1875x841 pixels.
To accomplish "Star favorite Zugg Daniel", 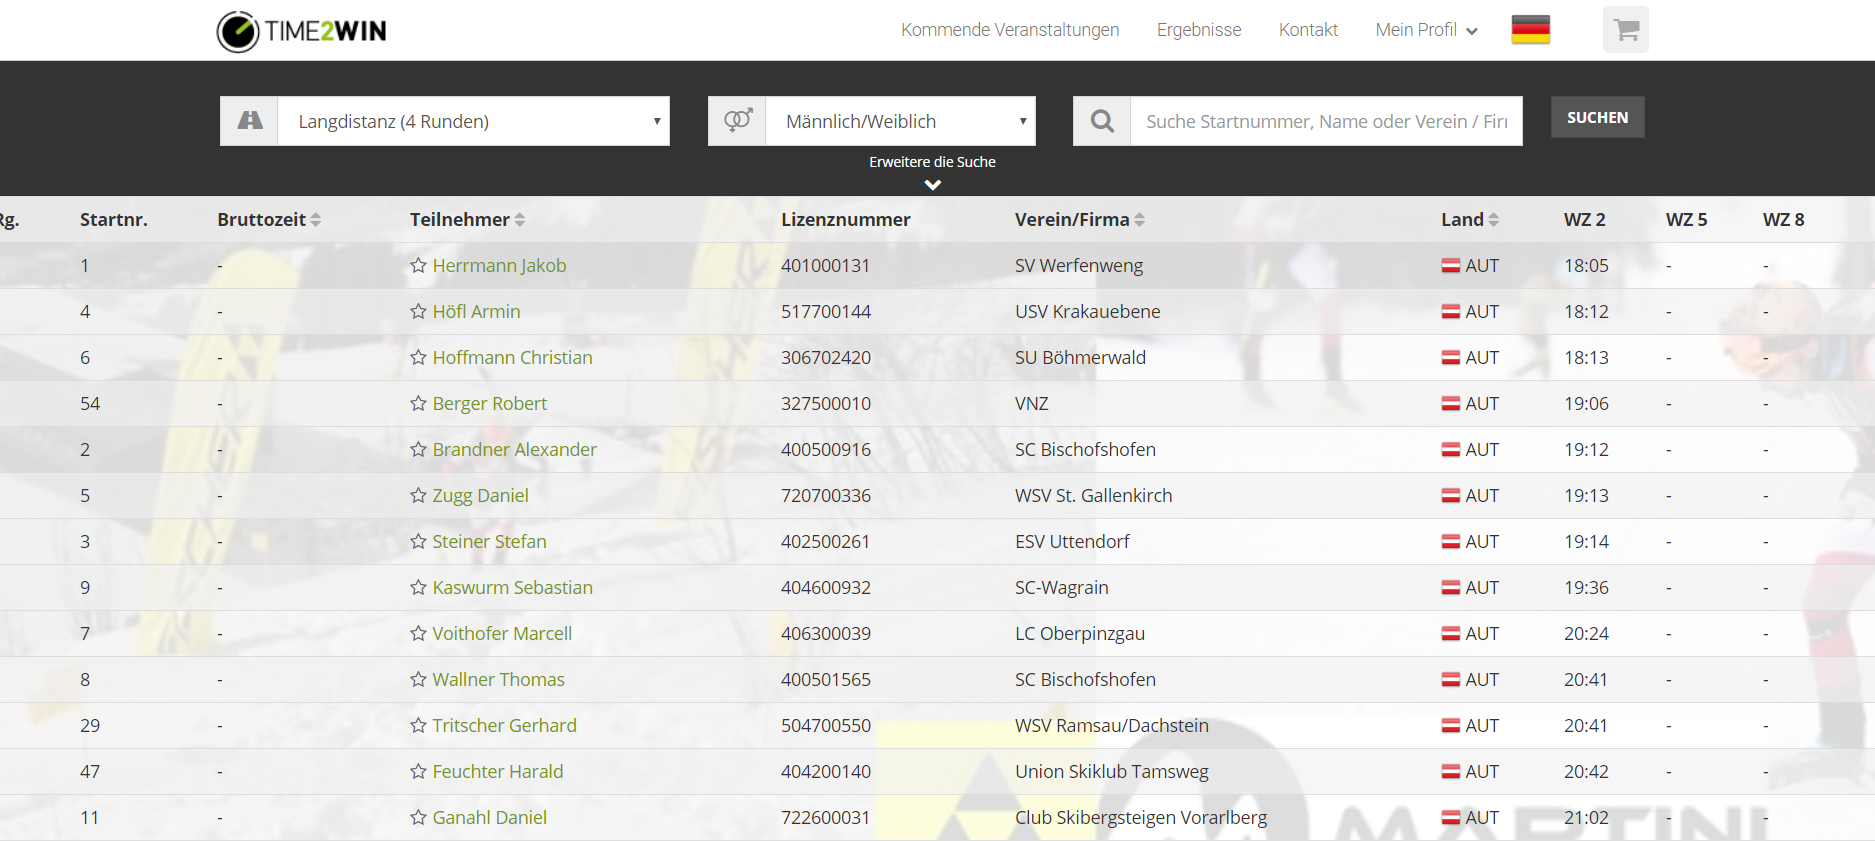I will pyautogui.click(x=418, y=495).
